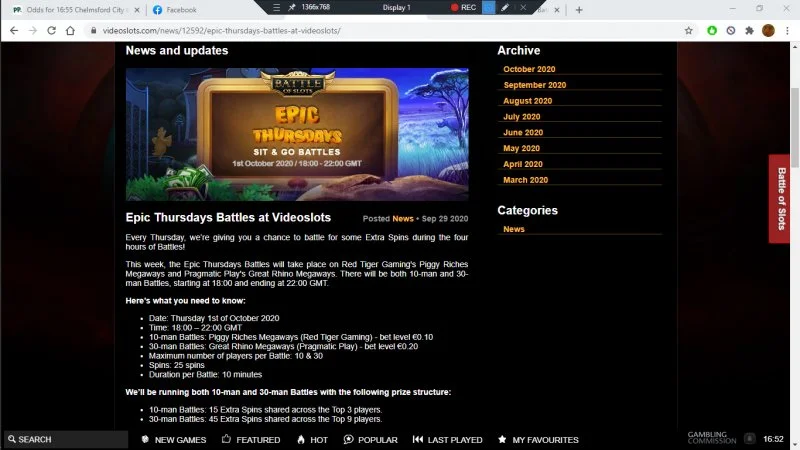Click the browser forward arrow

click(x=33, y=31)
